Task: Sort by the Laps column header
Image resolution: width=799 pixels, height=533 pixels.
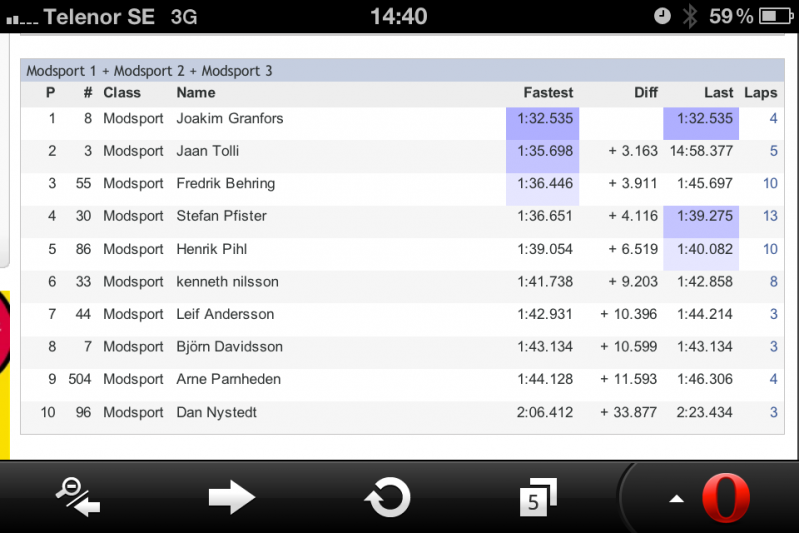Action: coord(760,92)
